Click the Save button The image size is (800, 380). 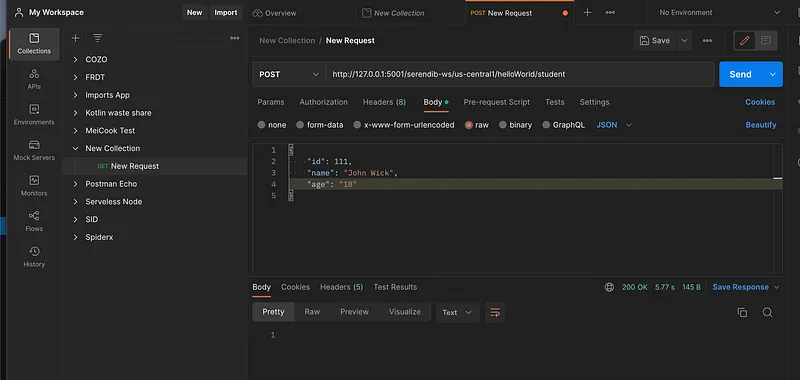655,41
